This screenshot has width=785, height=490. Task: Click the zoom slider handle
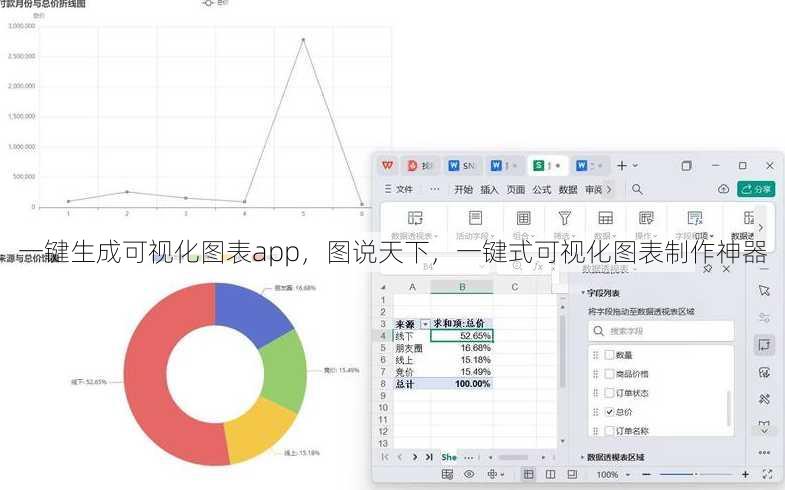coord(695,474)
